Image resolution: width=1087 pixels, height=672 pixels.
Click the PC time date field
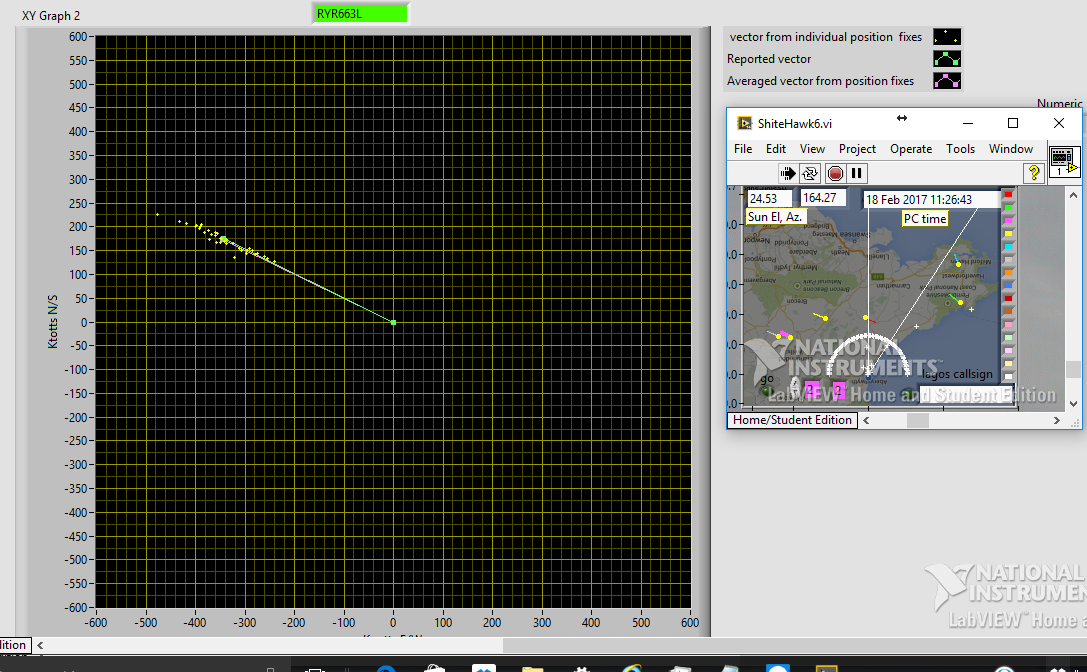(x=931, y=199)
